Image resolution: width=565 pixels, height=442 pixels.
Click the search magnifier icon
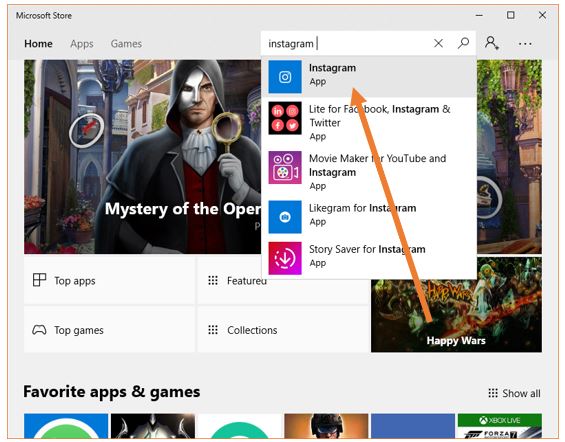[x=463, y=43]
